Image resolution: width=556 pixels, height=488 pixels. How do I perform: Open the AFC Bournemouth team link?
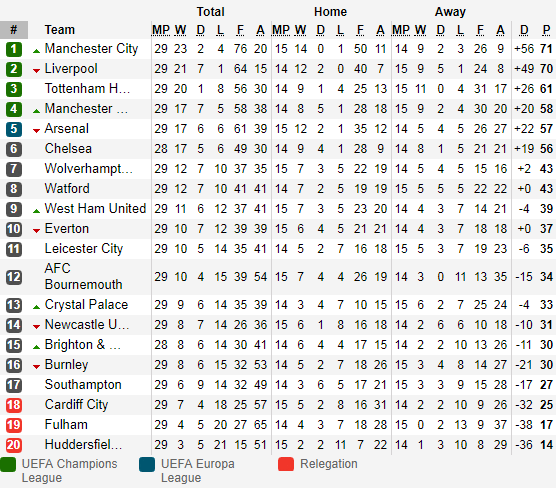coord(83,277)
